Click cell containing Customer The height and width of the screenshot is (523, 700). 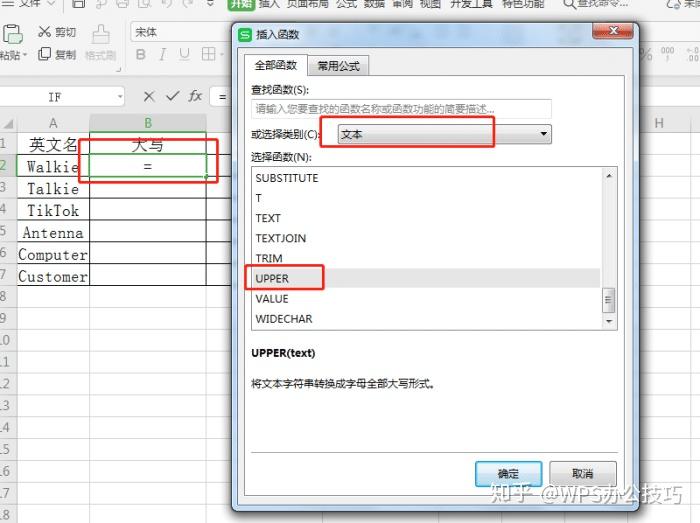(x=53, y=276)
